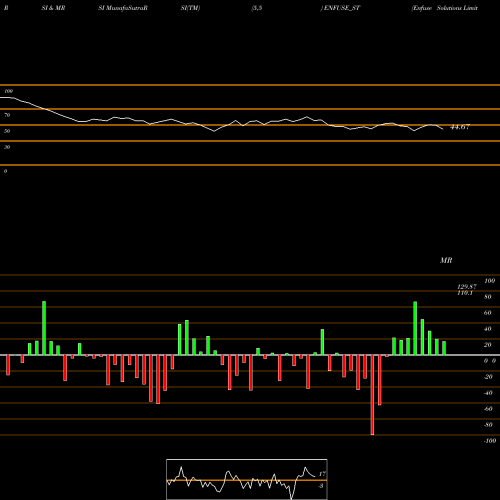Click the 70 label on RSI axis

(x=7, y=115)
